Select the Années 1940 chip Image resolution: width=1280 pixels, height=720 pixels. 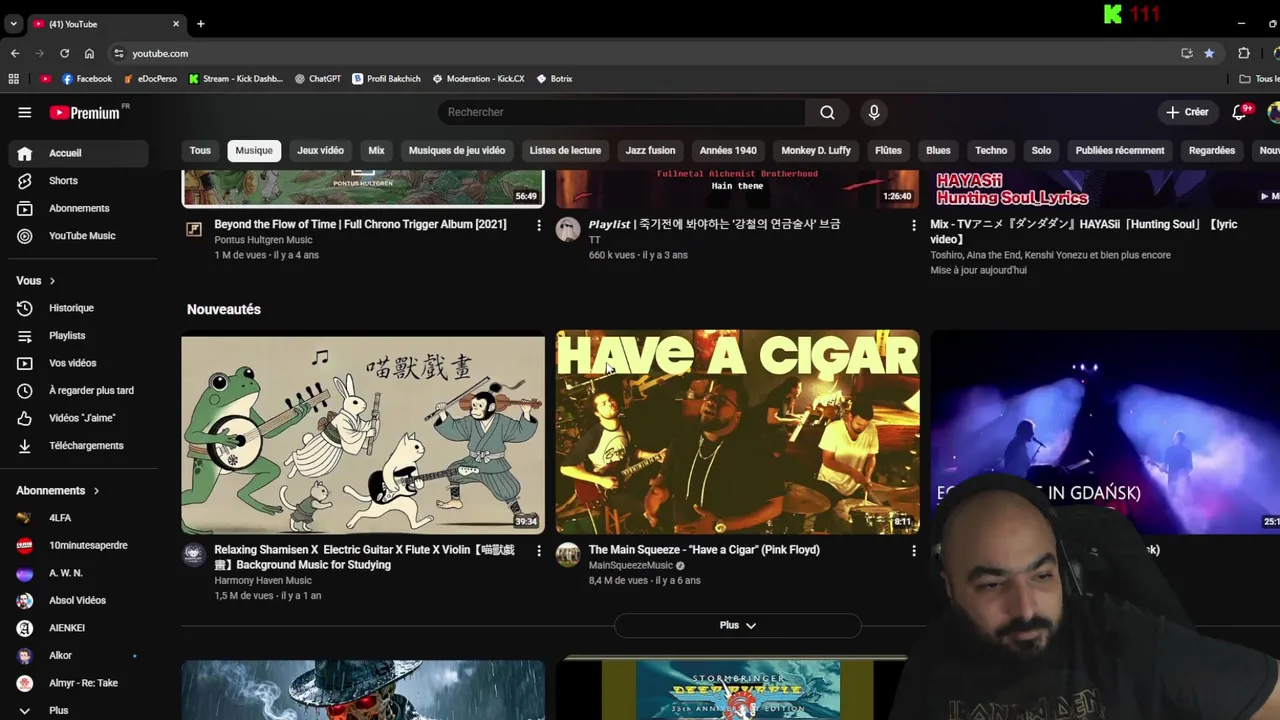728,150
